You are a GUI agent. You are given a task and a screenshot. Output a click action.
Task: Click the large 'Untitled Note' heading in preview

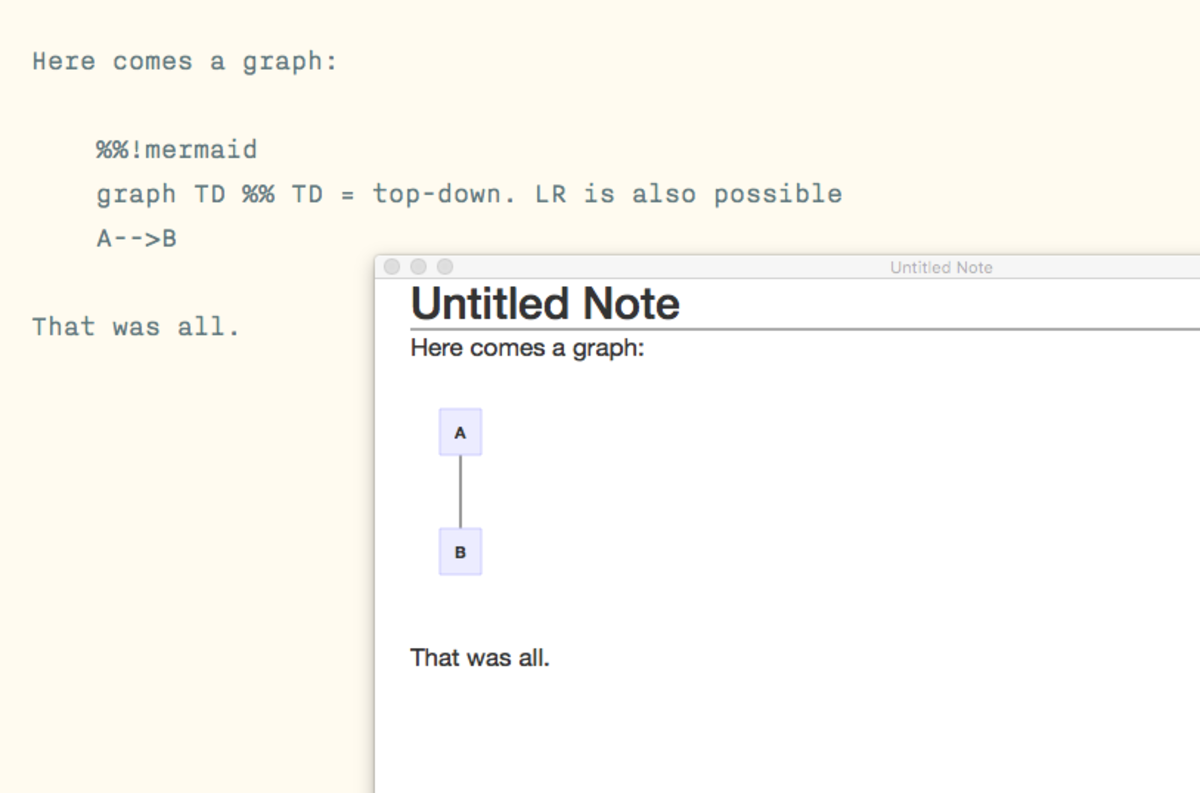click(x=545, y=304)
